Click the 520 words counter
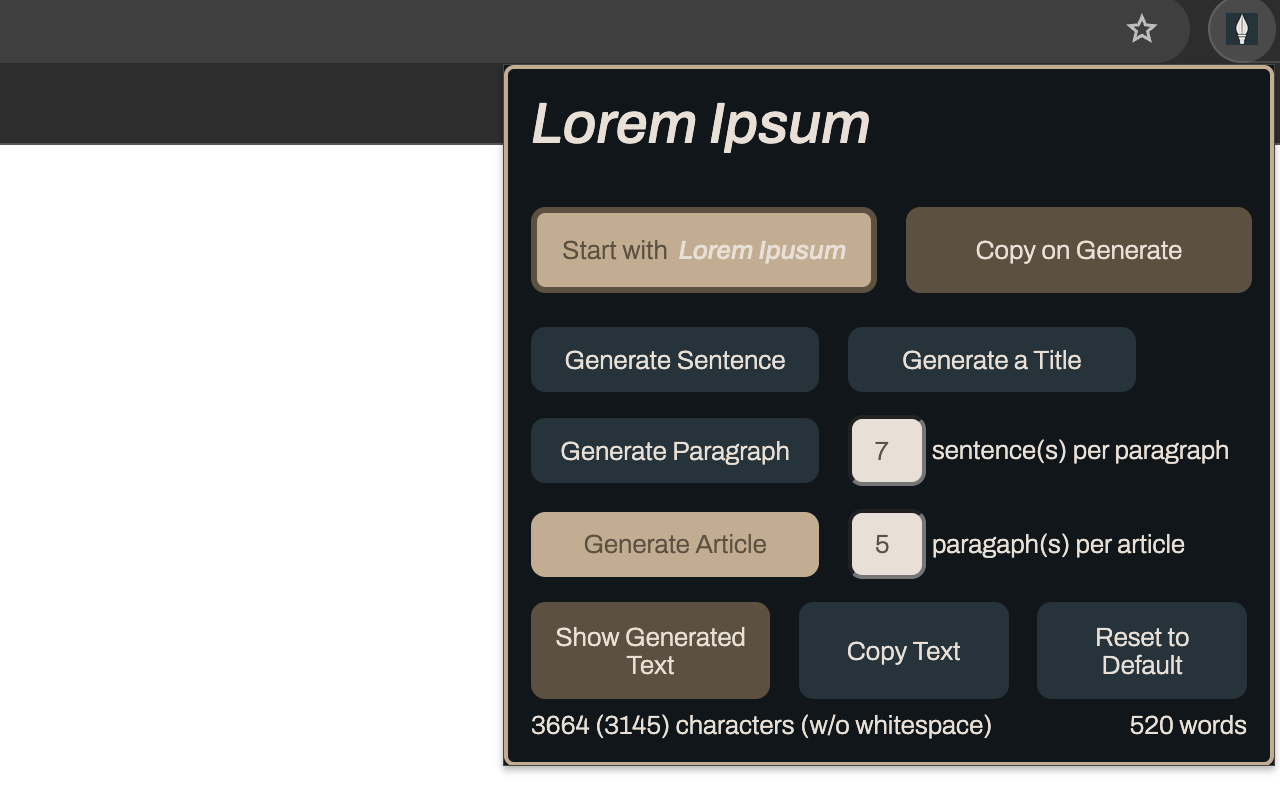This screenshot has height=800, width=1280. [x=1188, y=725]
